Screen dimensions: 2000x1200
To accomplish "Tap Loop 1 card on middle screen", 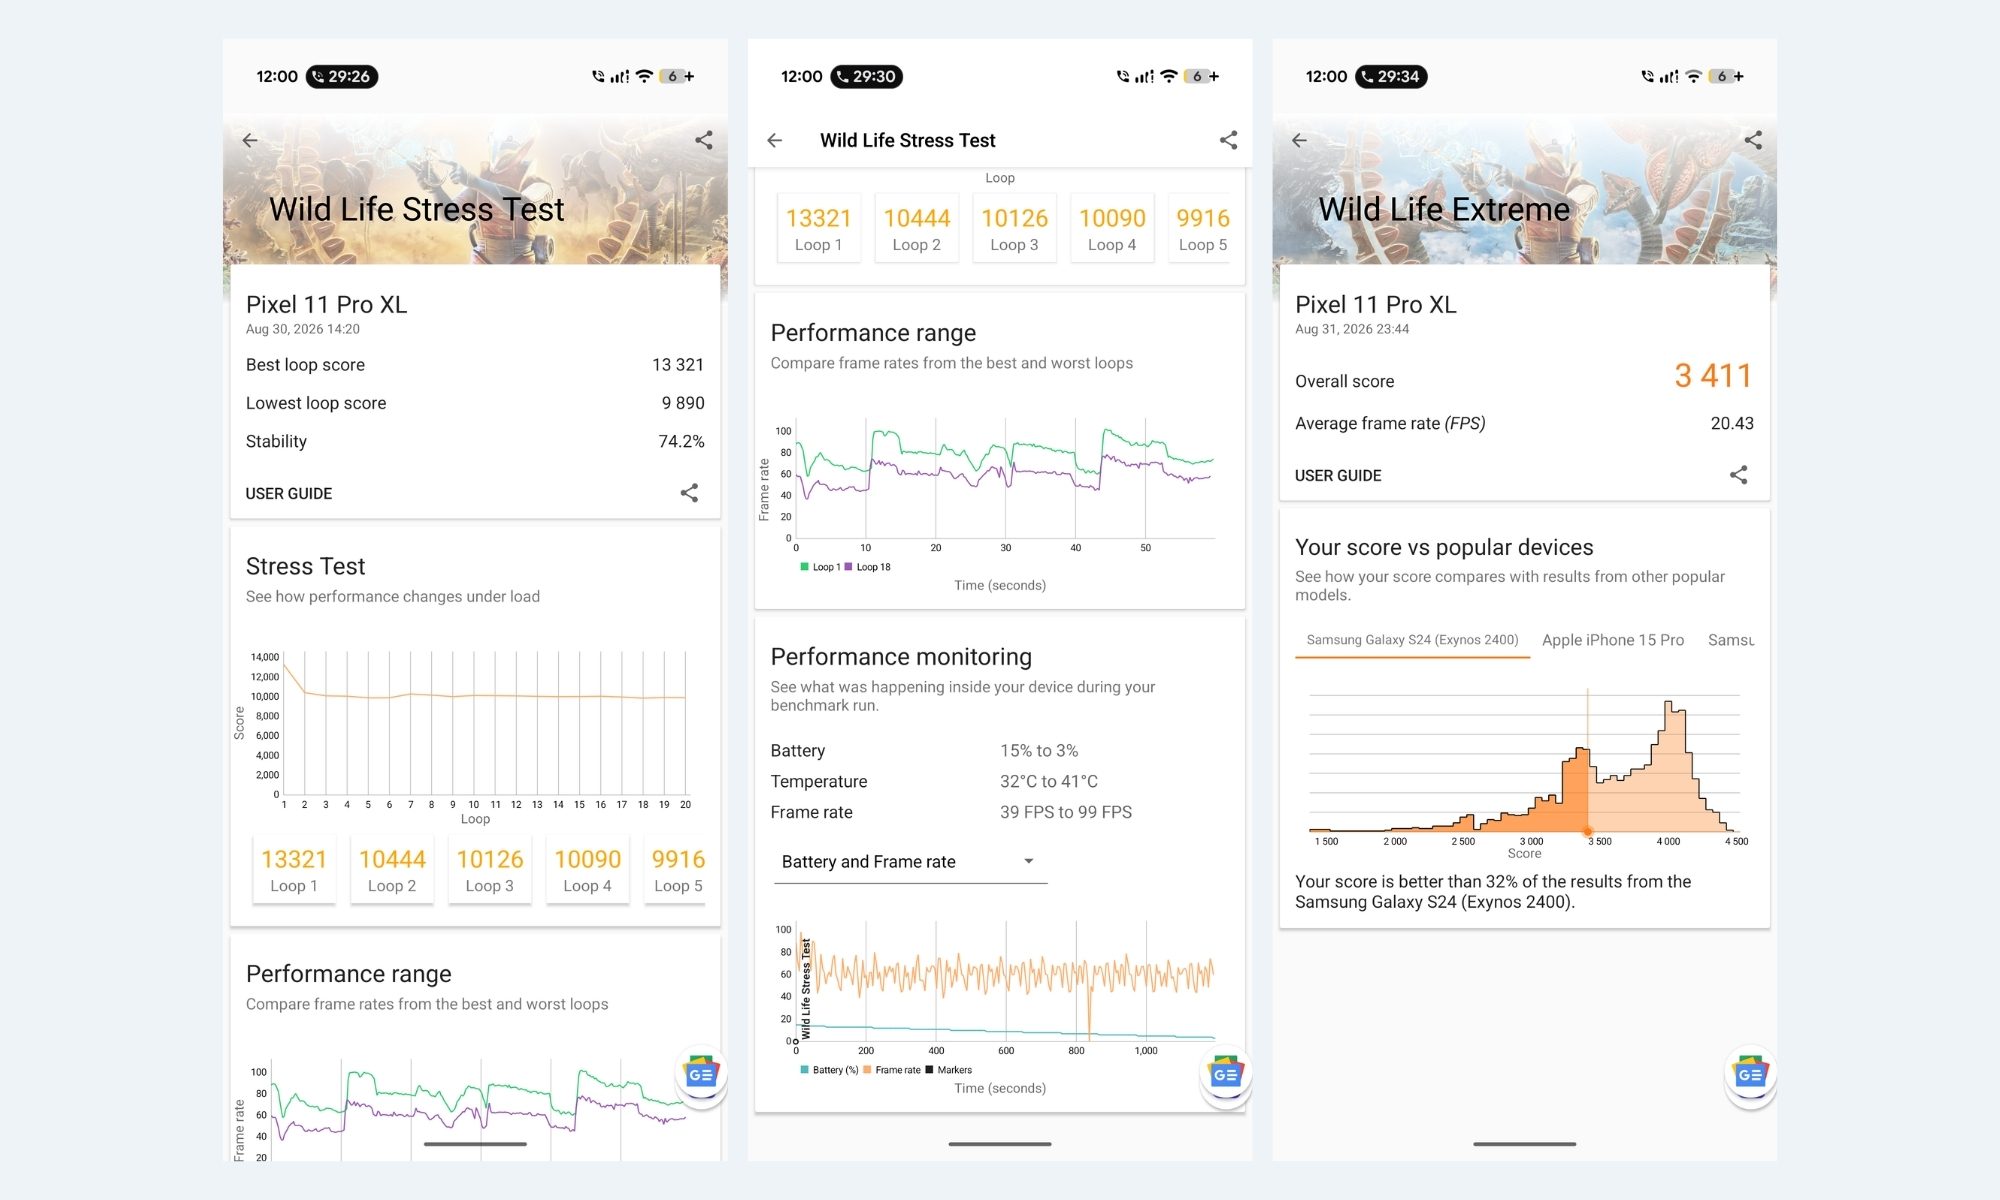I will coord(819,229).
